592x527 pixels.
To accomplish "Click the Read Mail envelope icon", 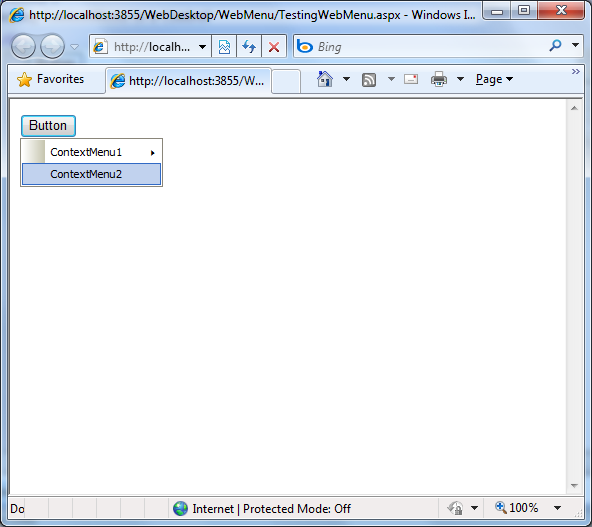I will 411,79.
